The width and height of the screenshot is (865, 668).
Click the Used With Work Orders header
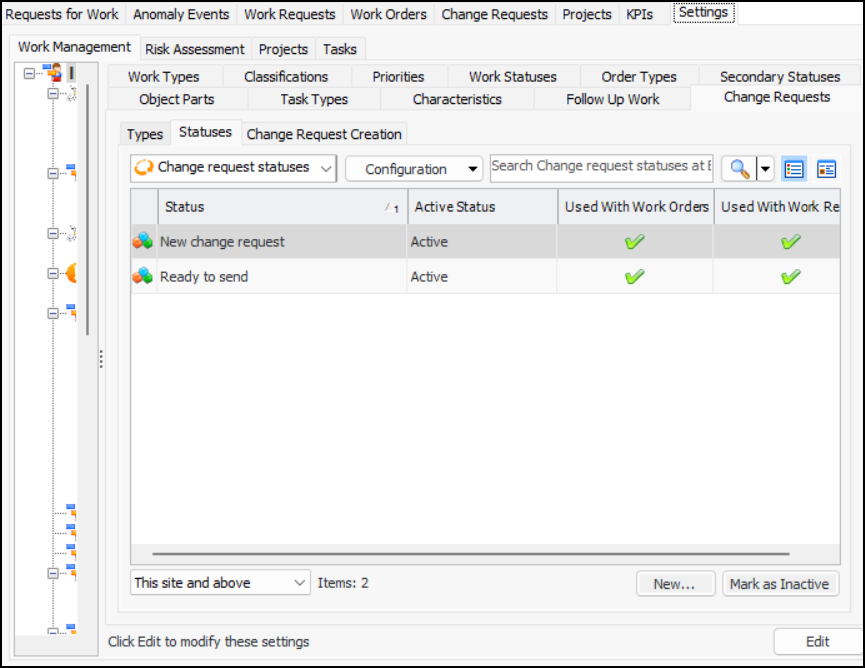click(636, 207)
